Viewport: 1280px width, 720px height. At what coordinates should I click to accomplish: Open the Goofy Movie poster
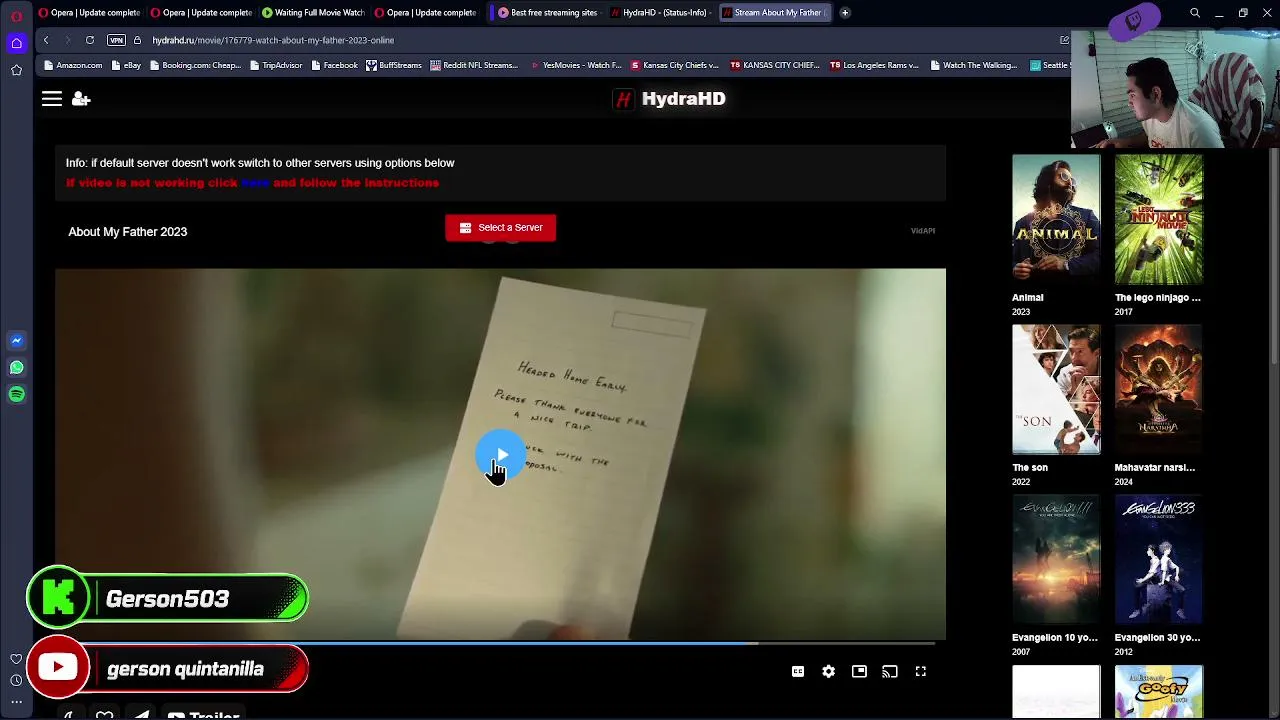(1159, 692)
